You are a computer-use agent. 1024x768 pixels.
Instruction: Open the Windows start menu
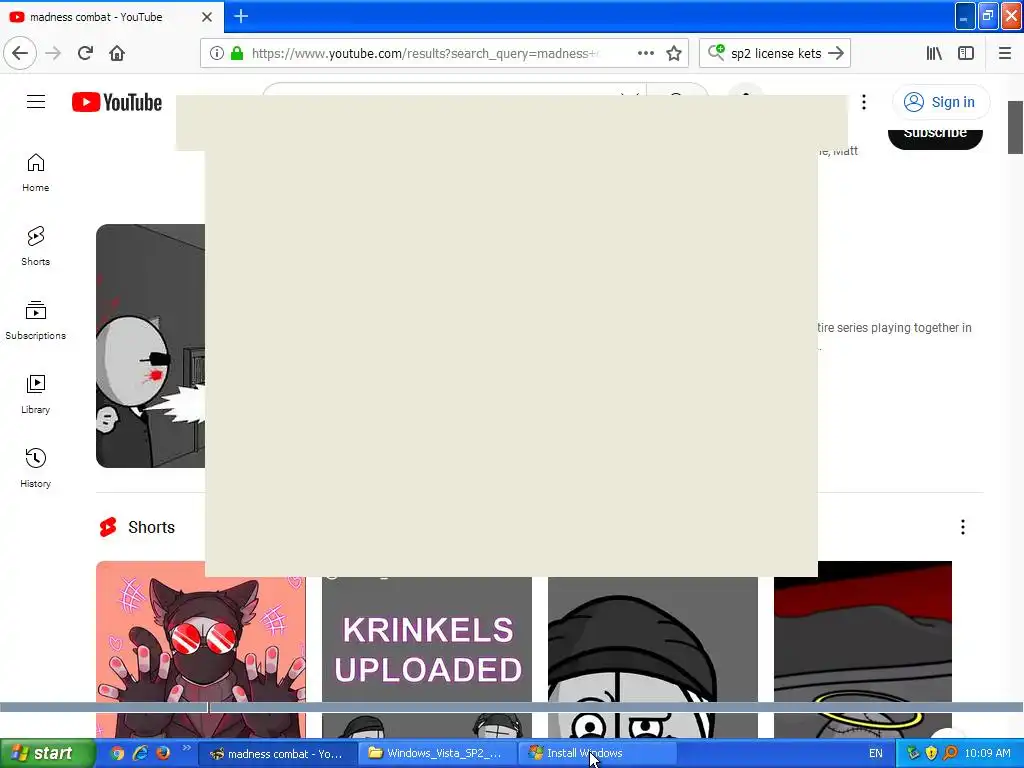(x=46, y=753)
